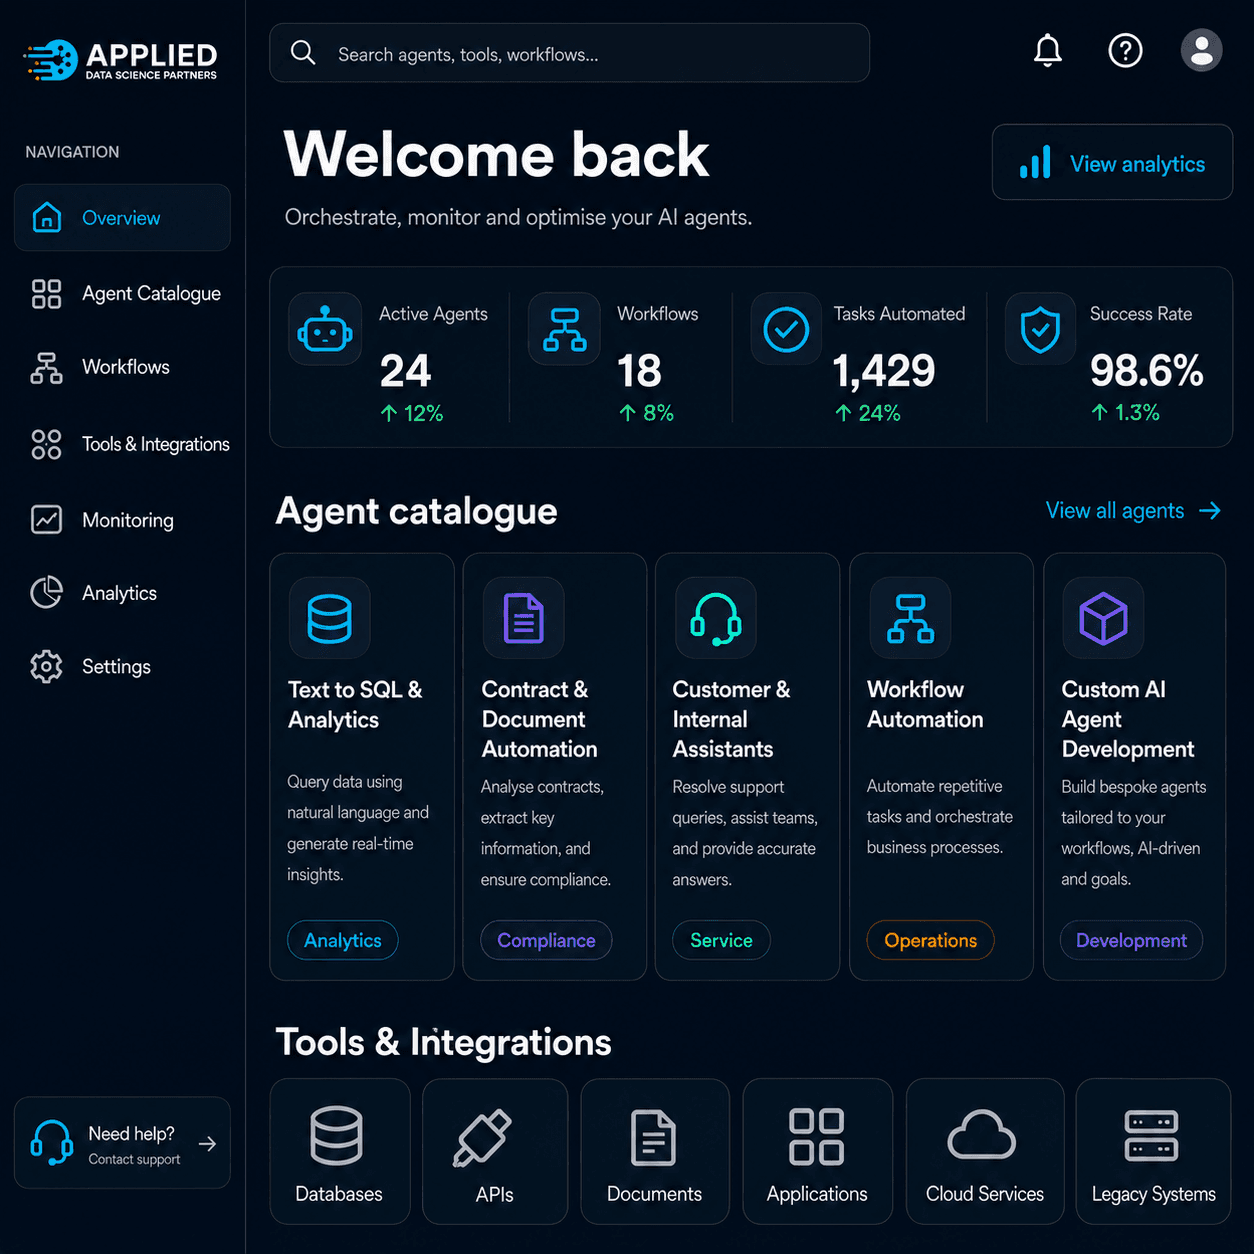Click the Databases label

pos(339,1194)
